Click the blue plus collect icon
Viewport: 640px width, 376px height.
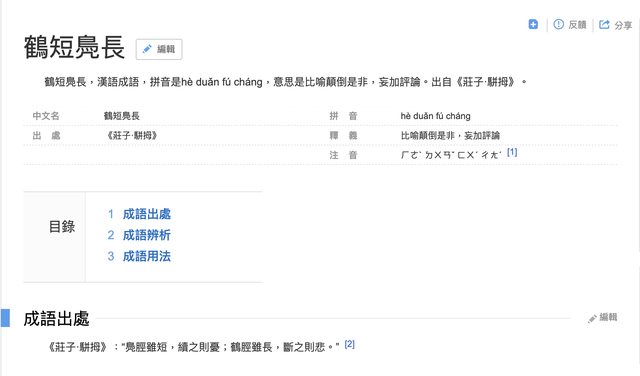pyautogui.click(x=533, y=24)
